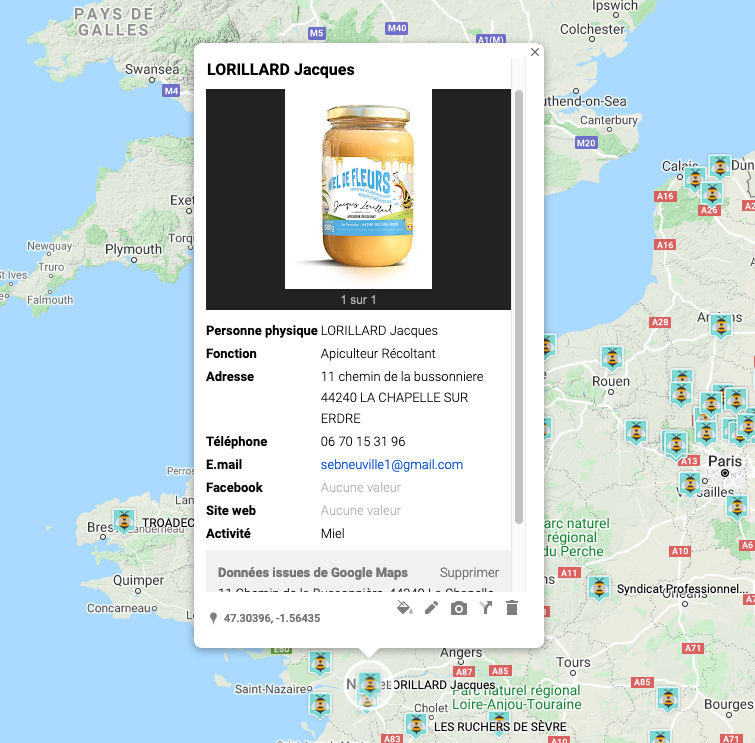This screenshot has width=755, height=743.
Task: Click the Plymouth label on the map
Action: (133, 249)
